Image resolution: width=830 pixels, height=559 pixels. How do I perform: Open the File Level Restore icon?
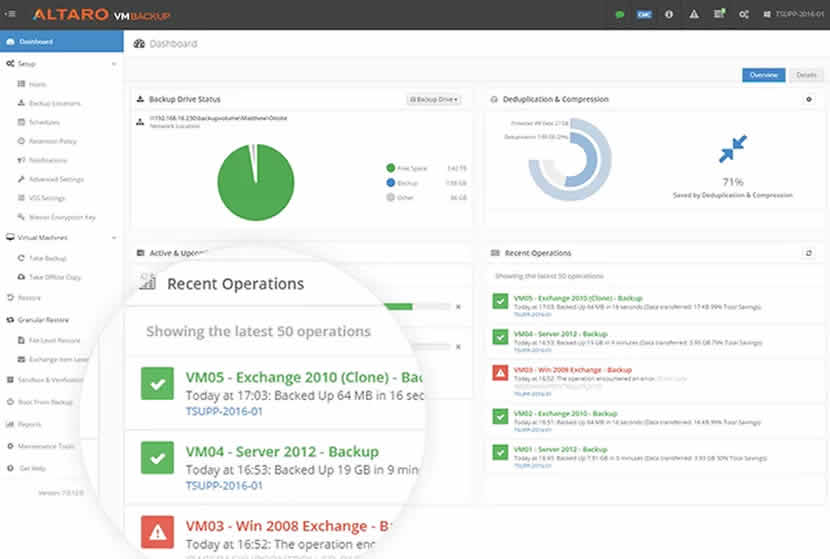[21, 340]
